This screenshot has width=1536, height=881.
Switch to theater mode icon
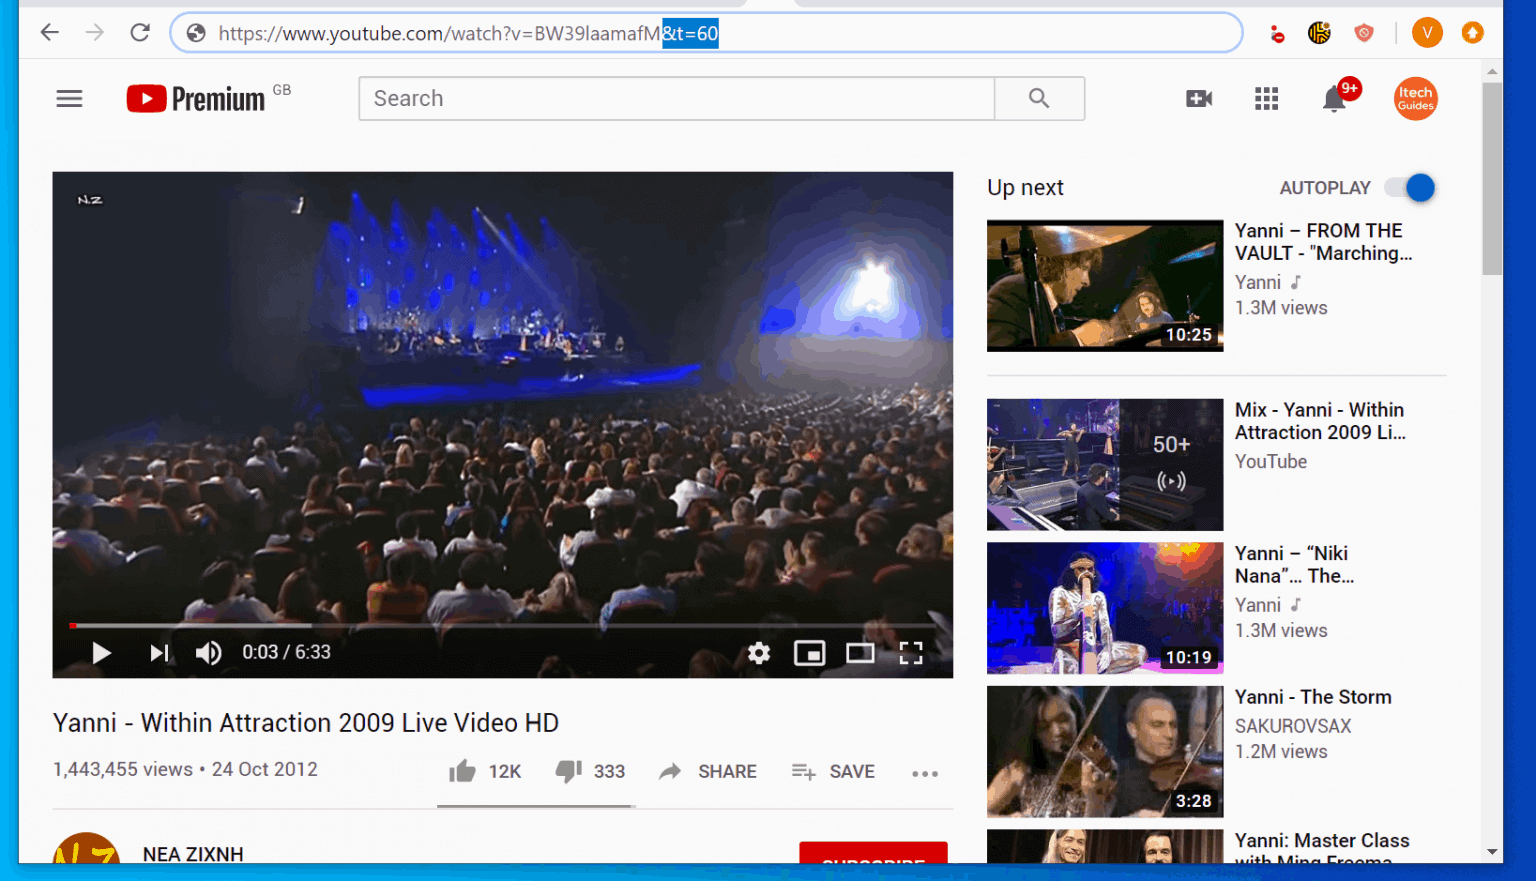point(860,652)
